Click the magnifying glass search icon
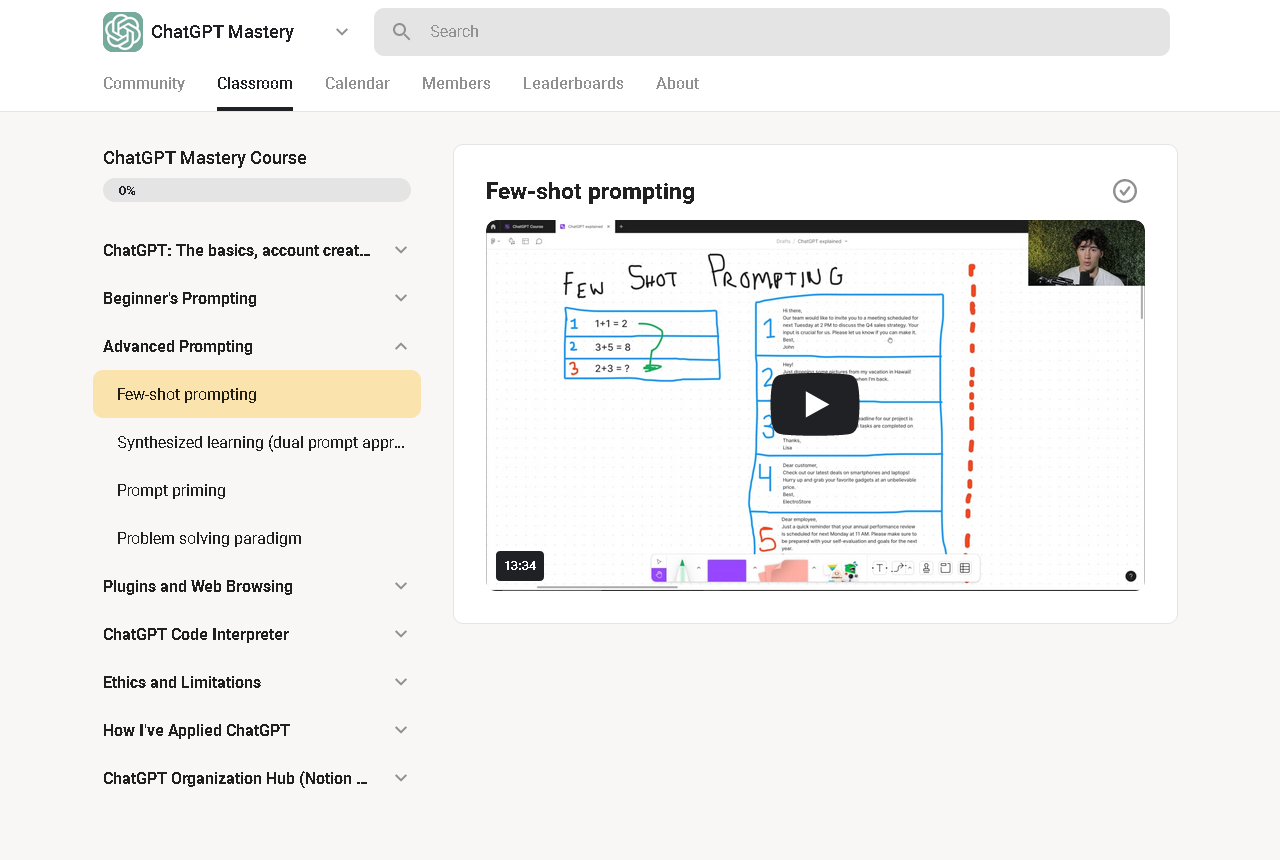This screenshot has height=860, width=1280. coord(402,32)
